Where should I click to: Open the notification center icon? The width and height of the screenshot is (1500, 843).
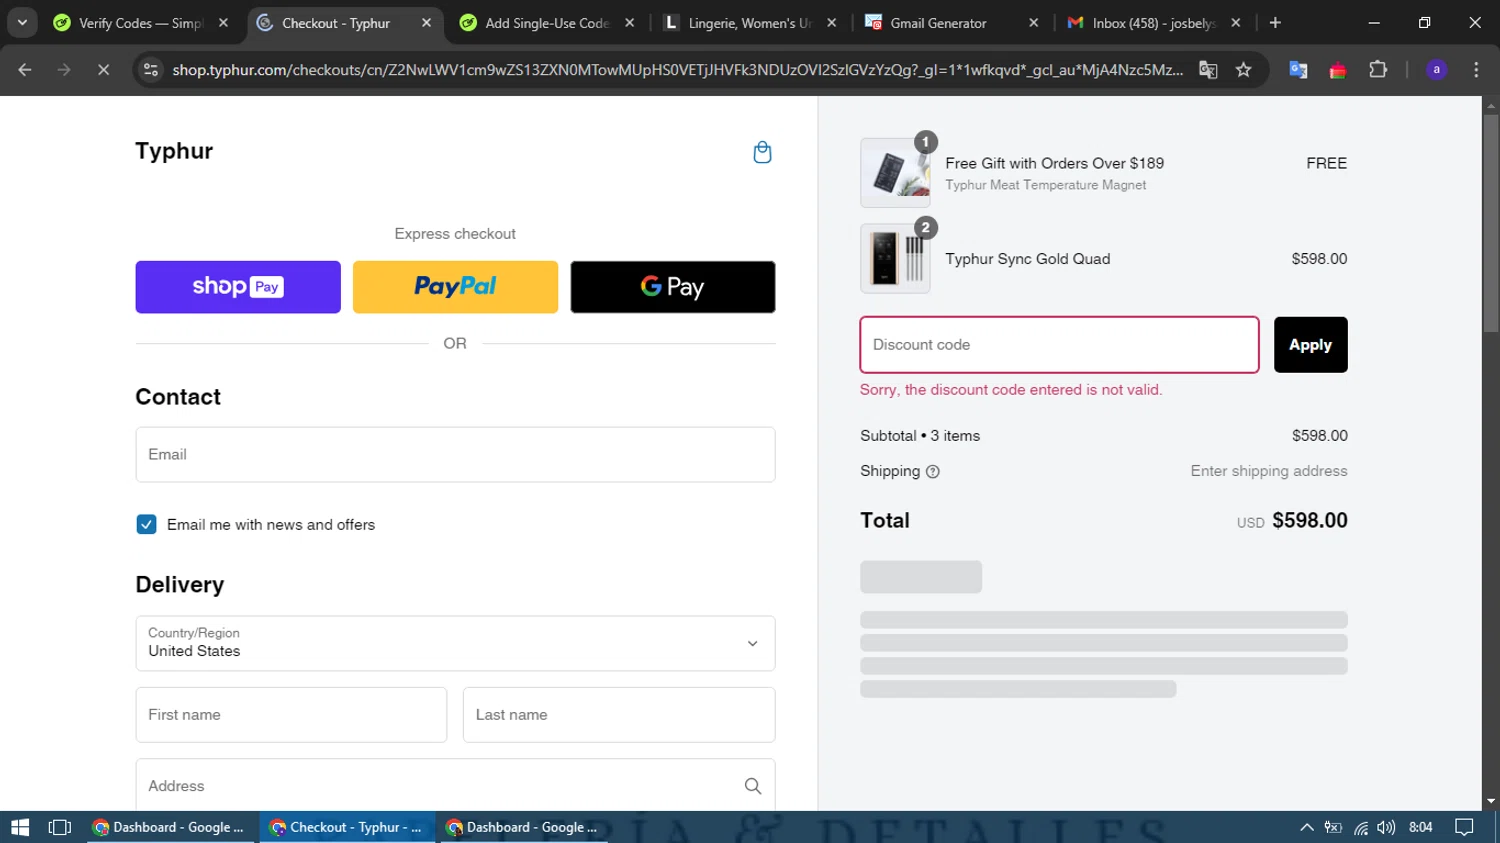pos(1464,827)
